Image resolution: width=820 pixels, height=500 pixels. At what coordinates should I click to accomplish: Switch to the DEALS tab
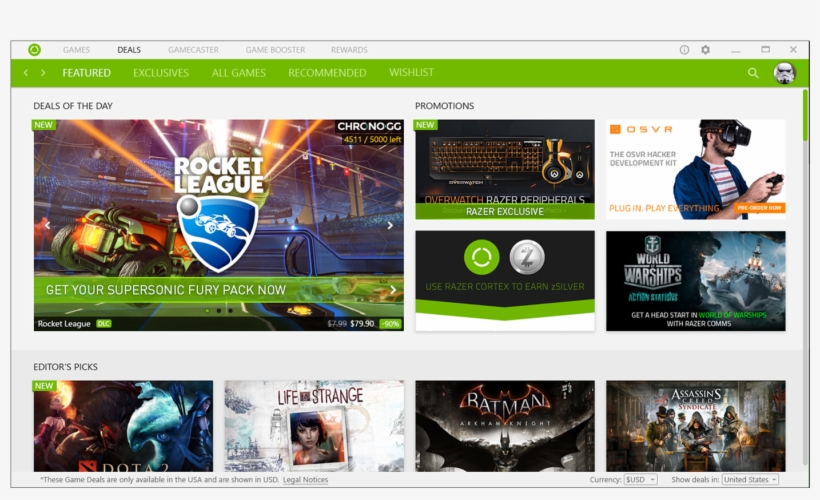point(129,50)
